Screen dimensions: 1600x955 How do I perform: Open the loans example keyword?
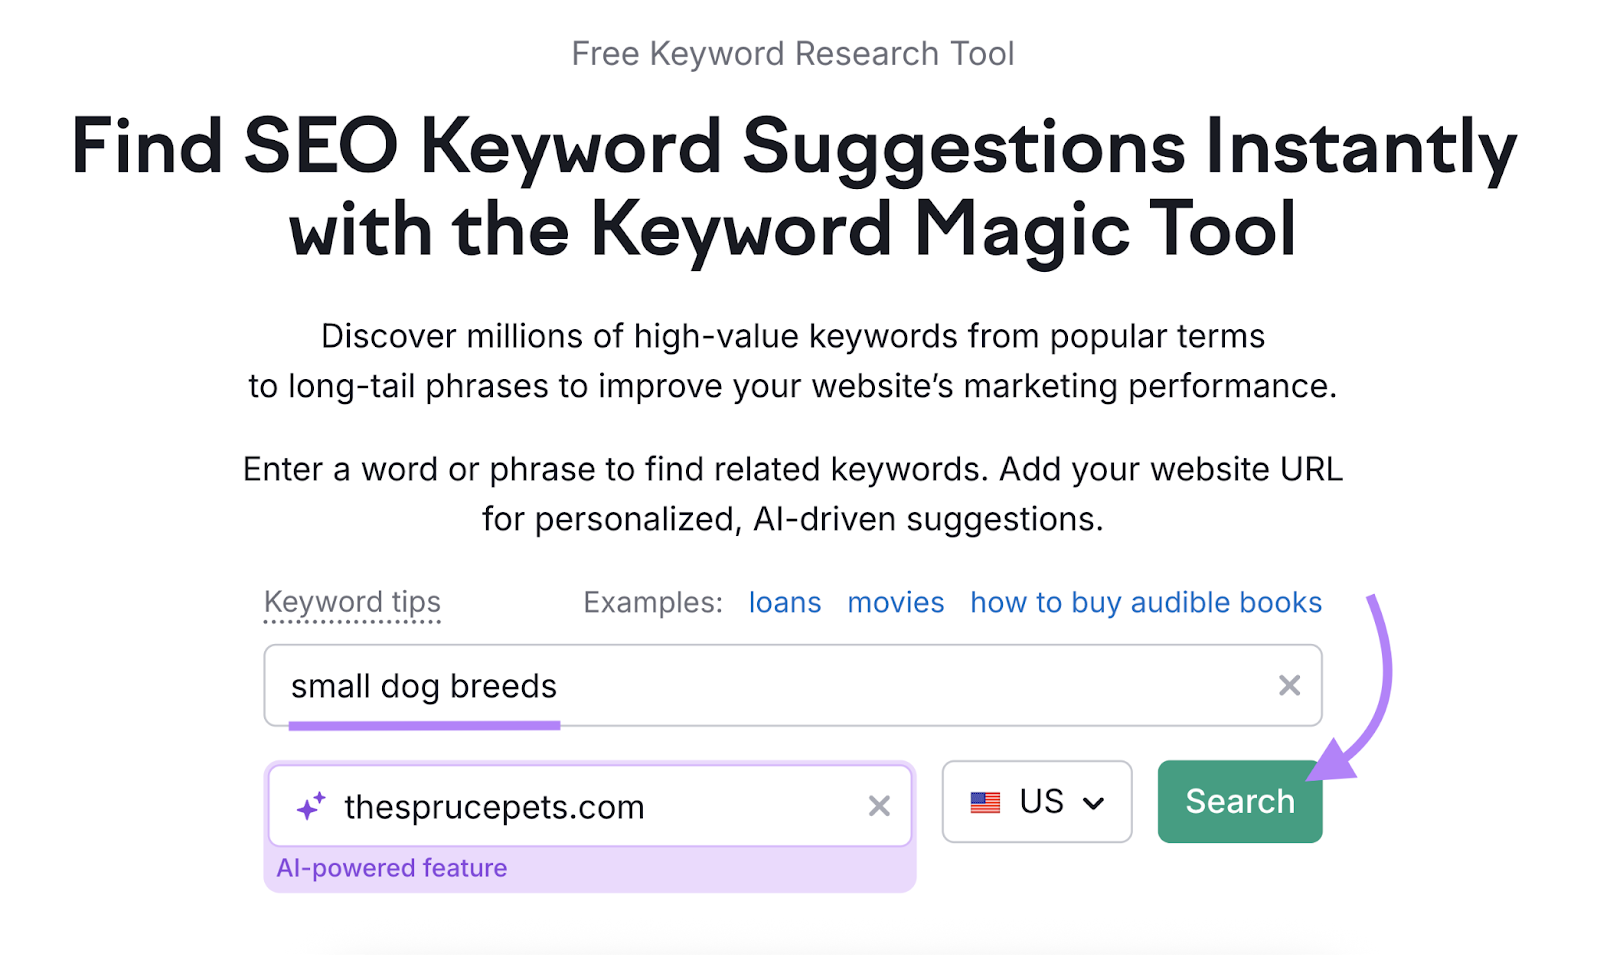(784, 602)
